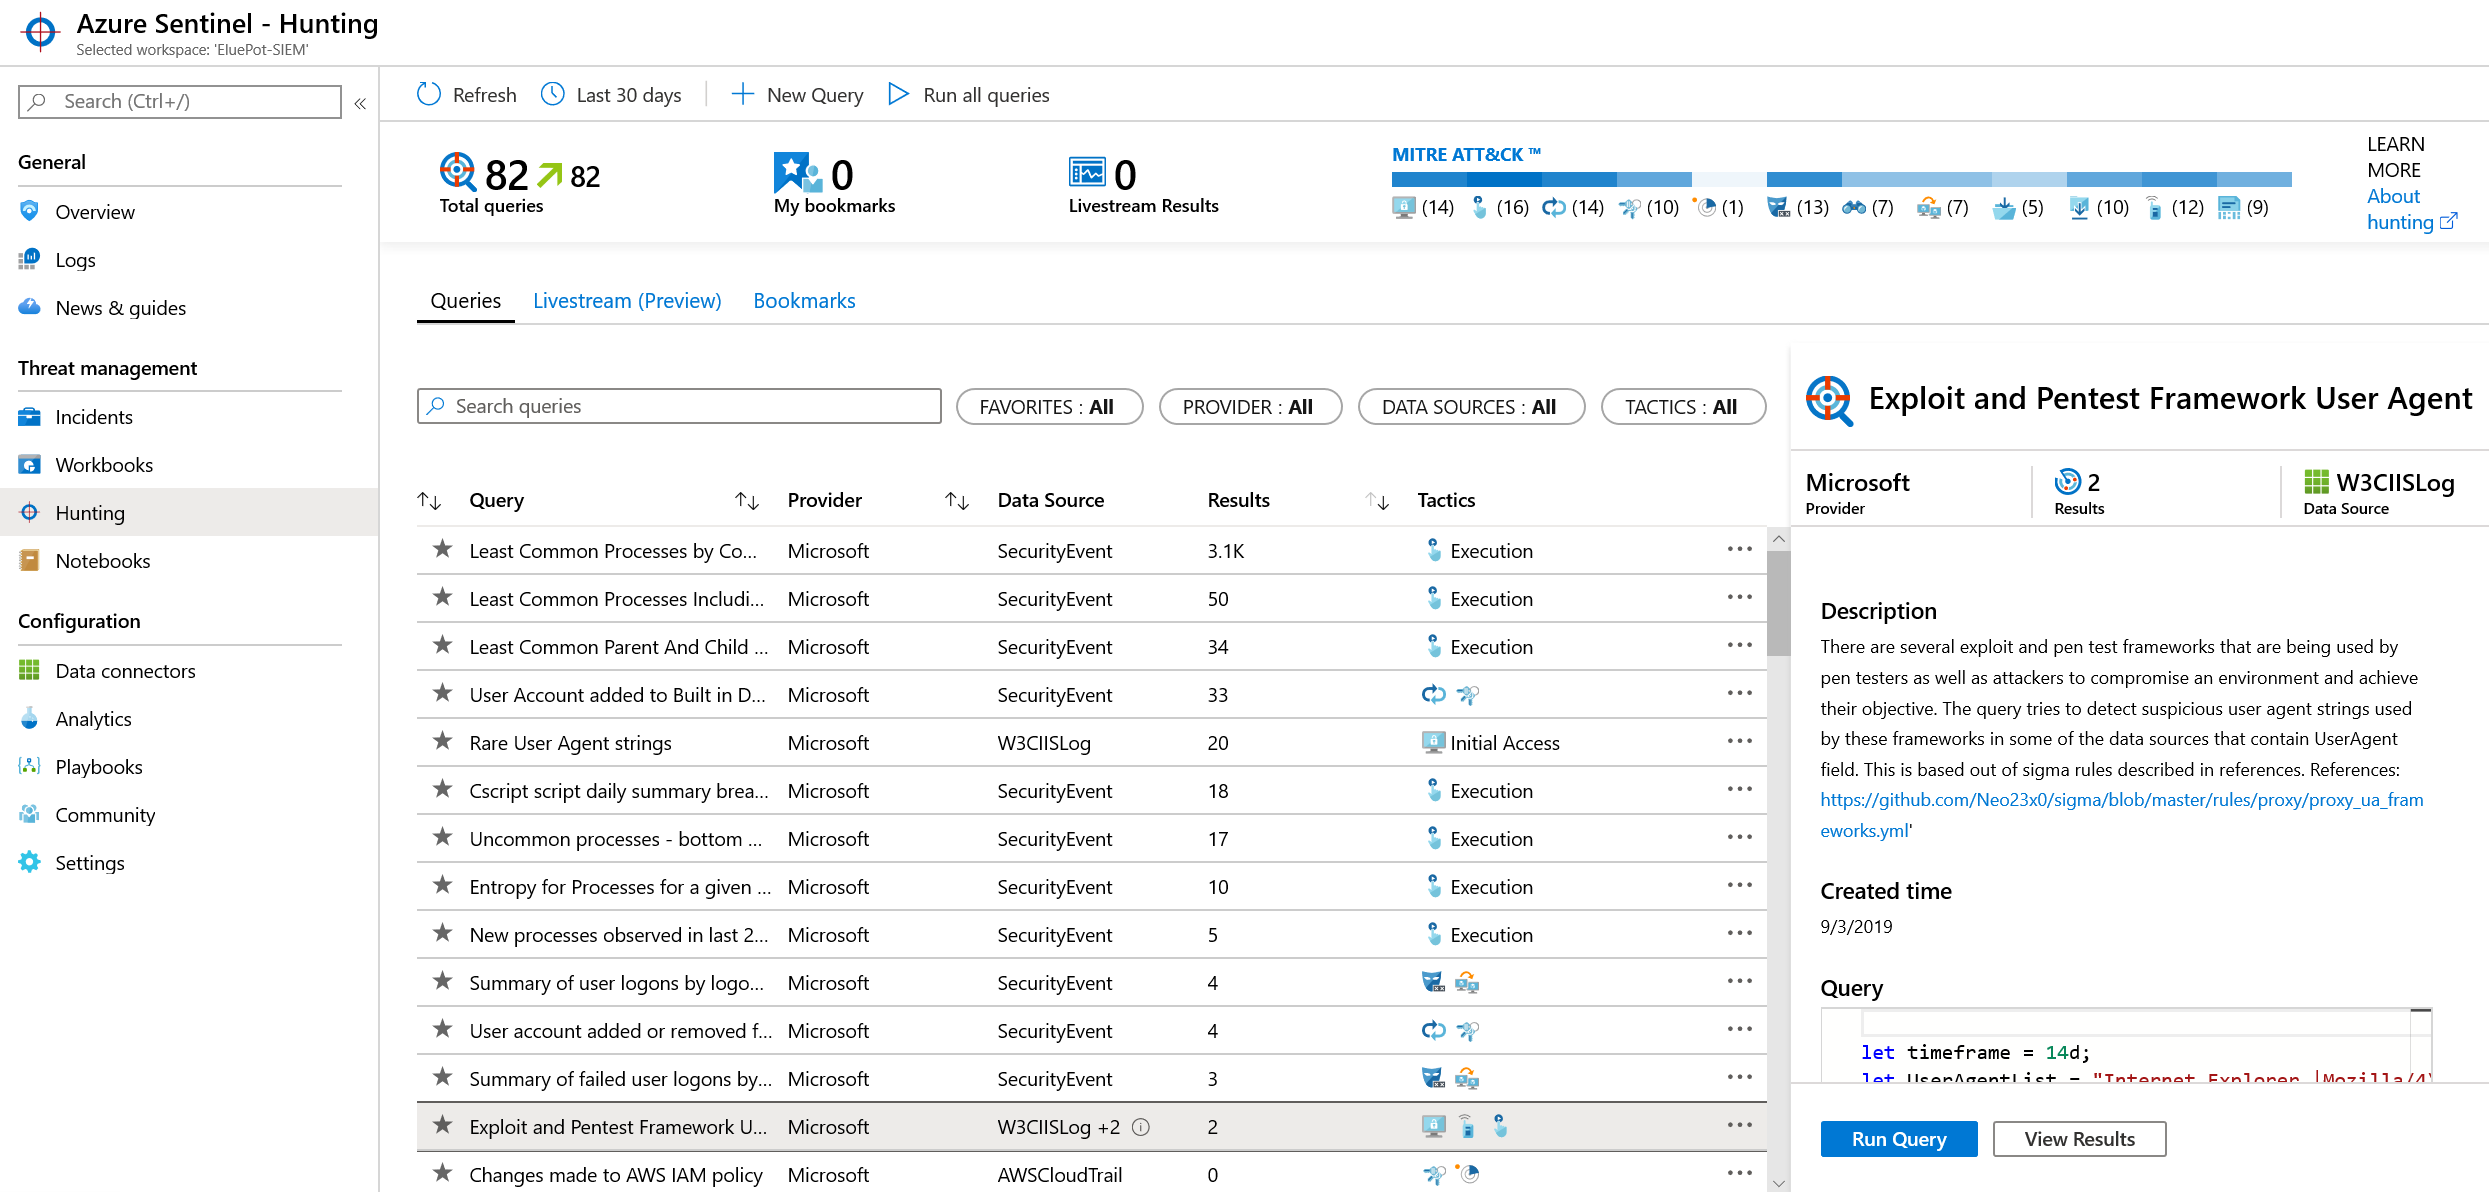Image resolution: width=2489 pixels, height=1192 pixels.
Task: Select Uncommon processes - bottom query row
Action: pos(1091,838)
